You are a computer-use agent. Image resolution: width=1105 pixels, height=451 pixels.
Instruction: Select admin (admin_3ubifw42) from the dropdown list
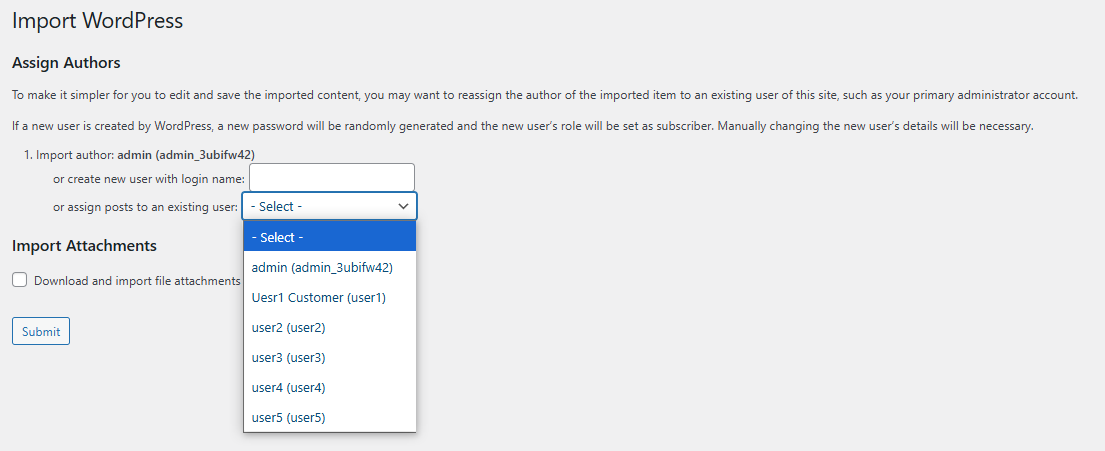pos(330,268)
